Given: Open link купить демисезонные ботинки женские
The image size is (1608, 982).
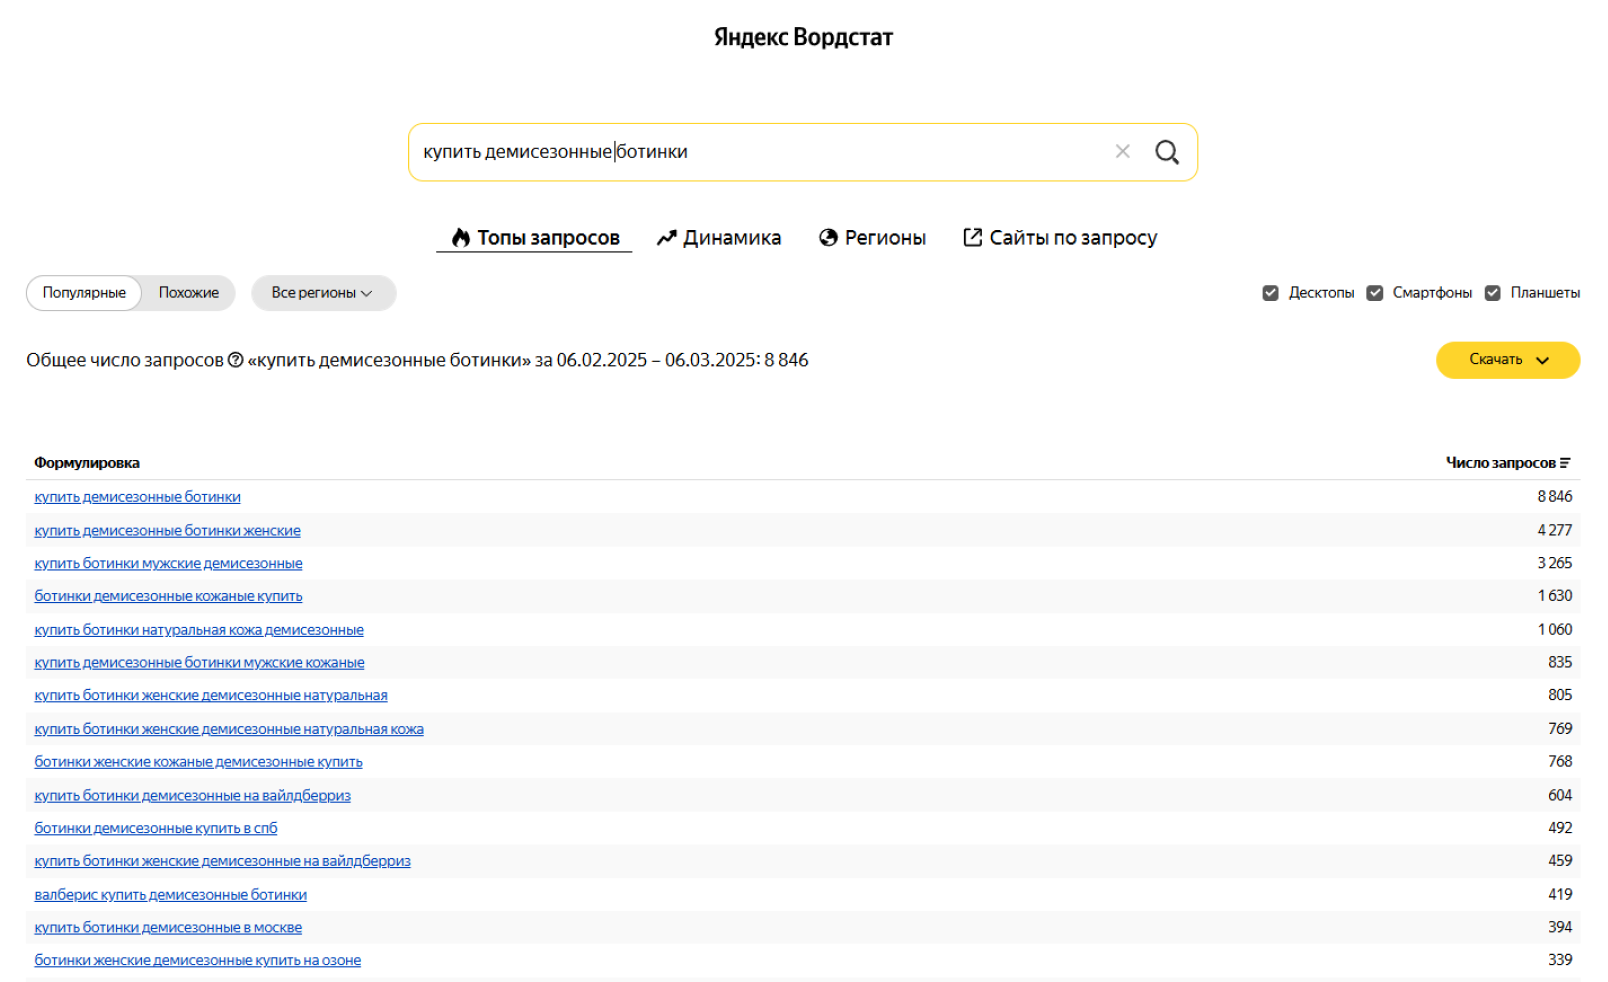Looking at the screenshot, I should pos(167,531).
